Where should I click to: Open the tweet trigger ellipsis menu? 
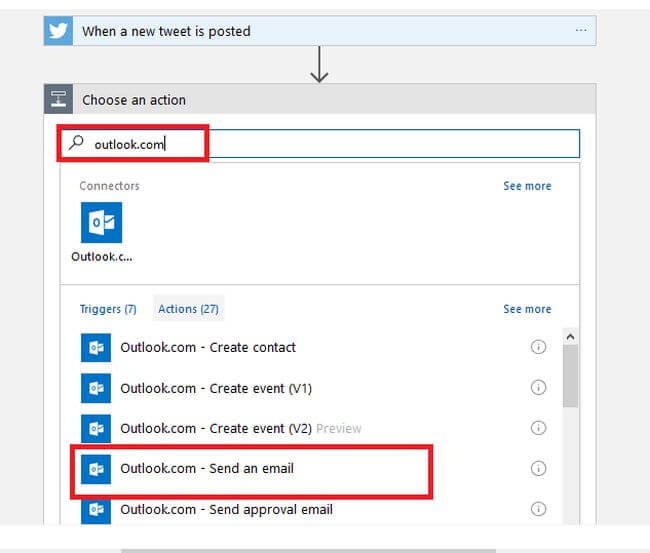pyautogui.click(x=581, y=31)
